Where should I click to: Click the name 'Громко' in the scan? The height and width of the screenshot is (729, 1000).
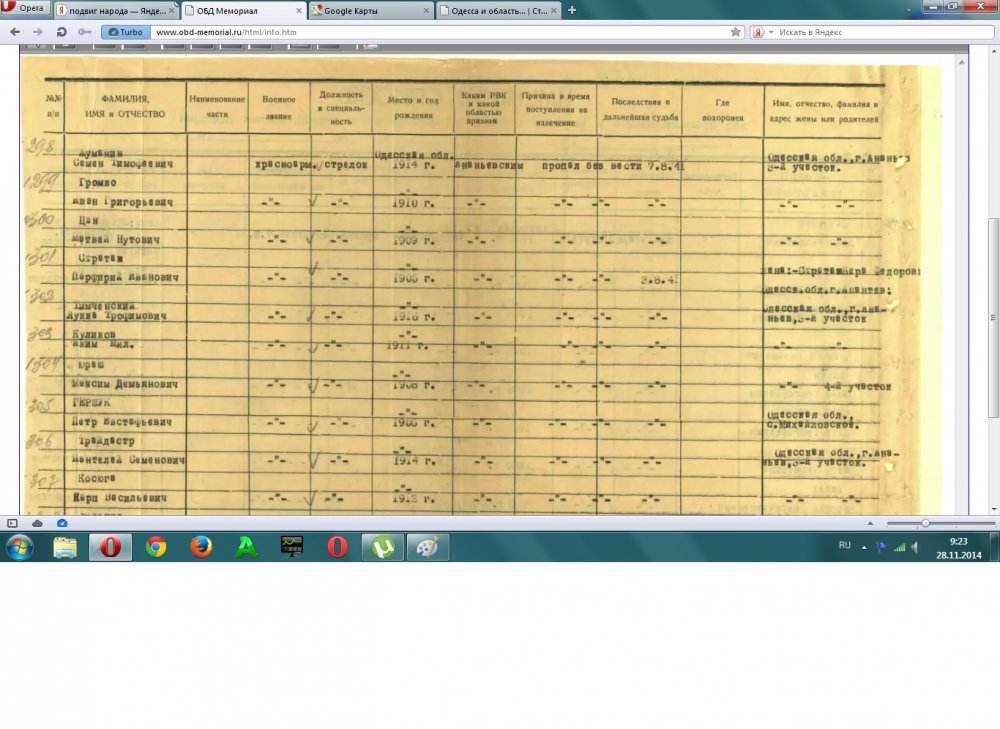[x=98, y=183]
